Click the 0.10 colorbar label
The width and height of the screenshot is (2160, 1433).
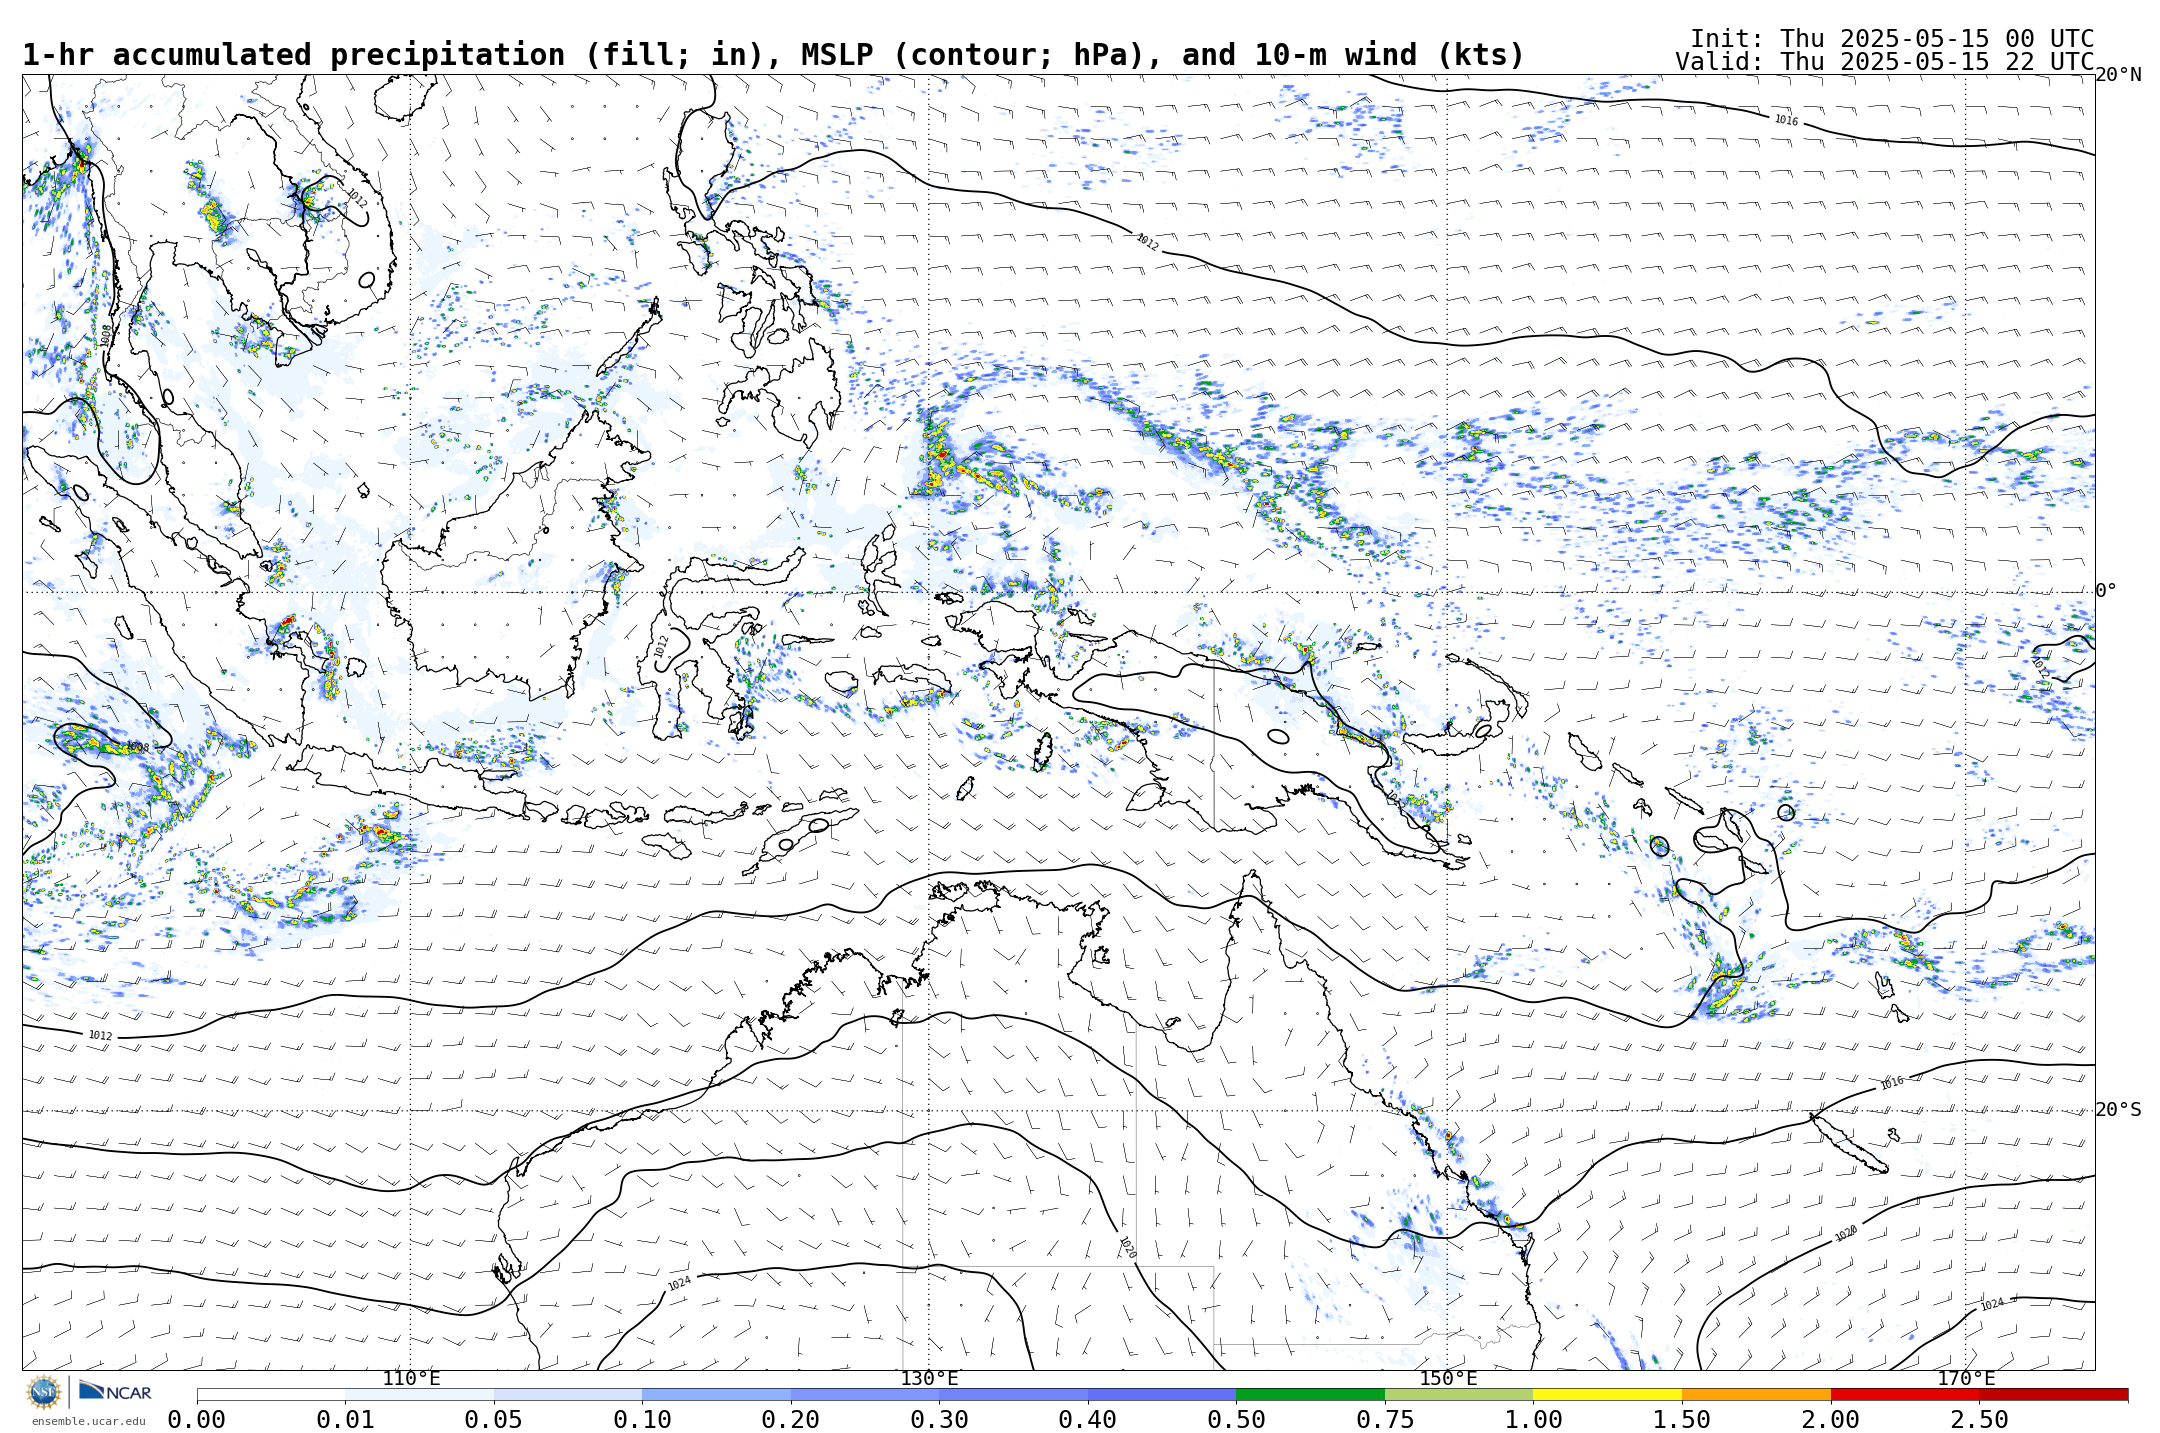pos(642,1420)
